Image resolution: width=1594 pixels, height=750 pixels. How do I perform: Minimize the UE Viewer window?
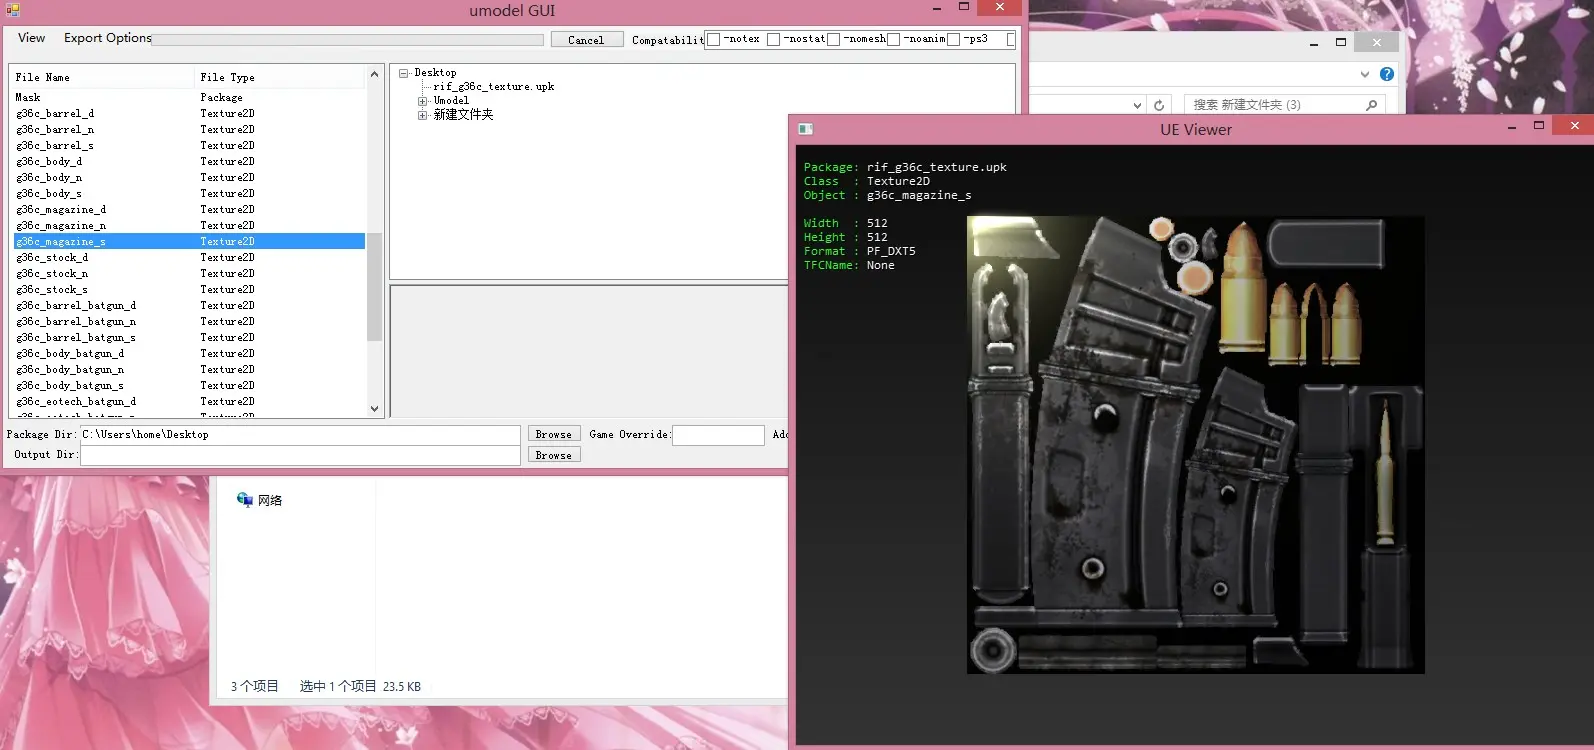(1511, 127)
